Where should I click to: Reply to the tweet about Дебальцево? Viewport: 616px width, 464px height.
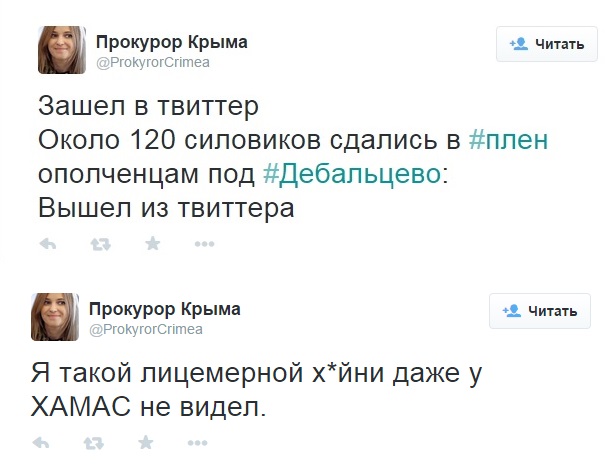(45, 243)
